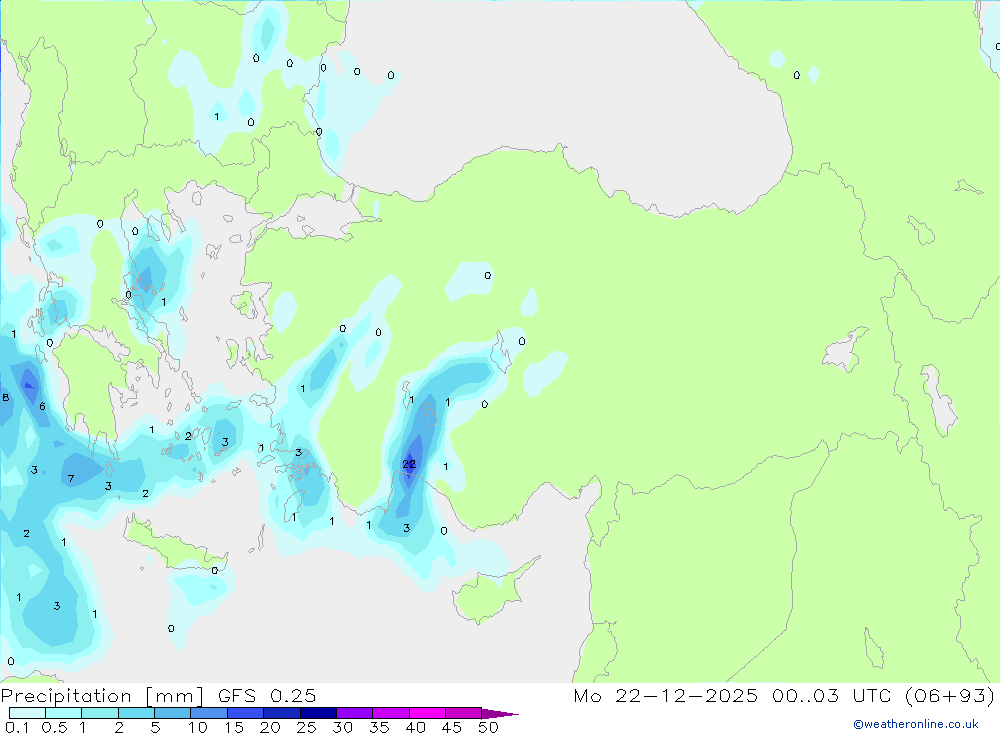Click the '8' precipitation value at left edge
This screenshot has width=1000, height=733.
coord(6,397)
